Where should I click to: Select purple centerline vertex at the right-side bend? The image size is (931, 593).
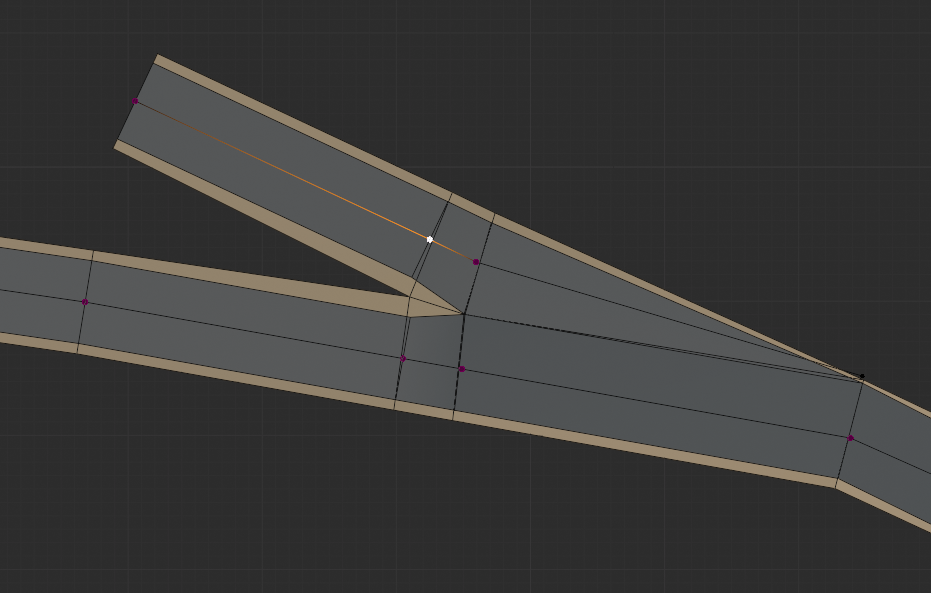pyautogui.click(x=850, y=438)
